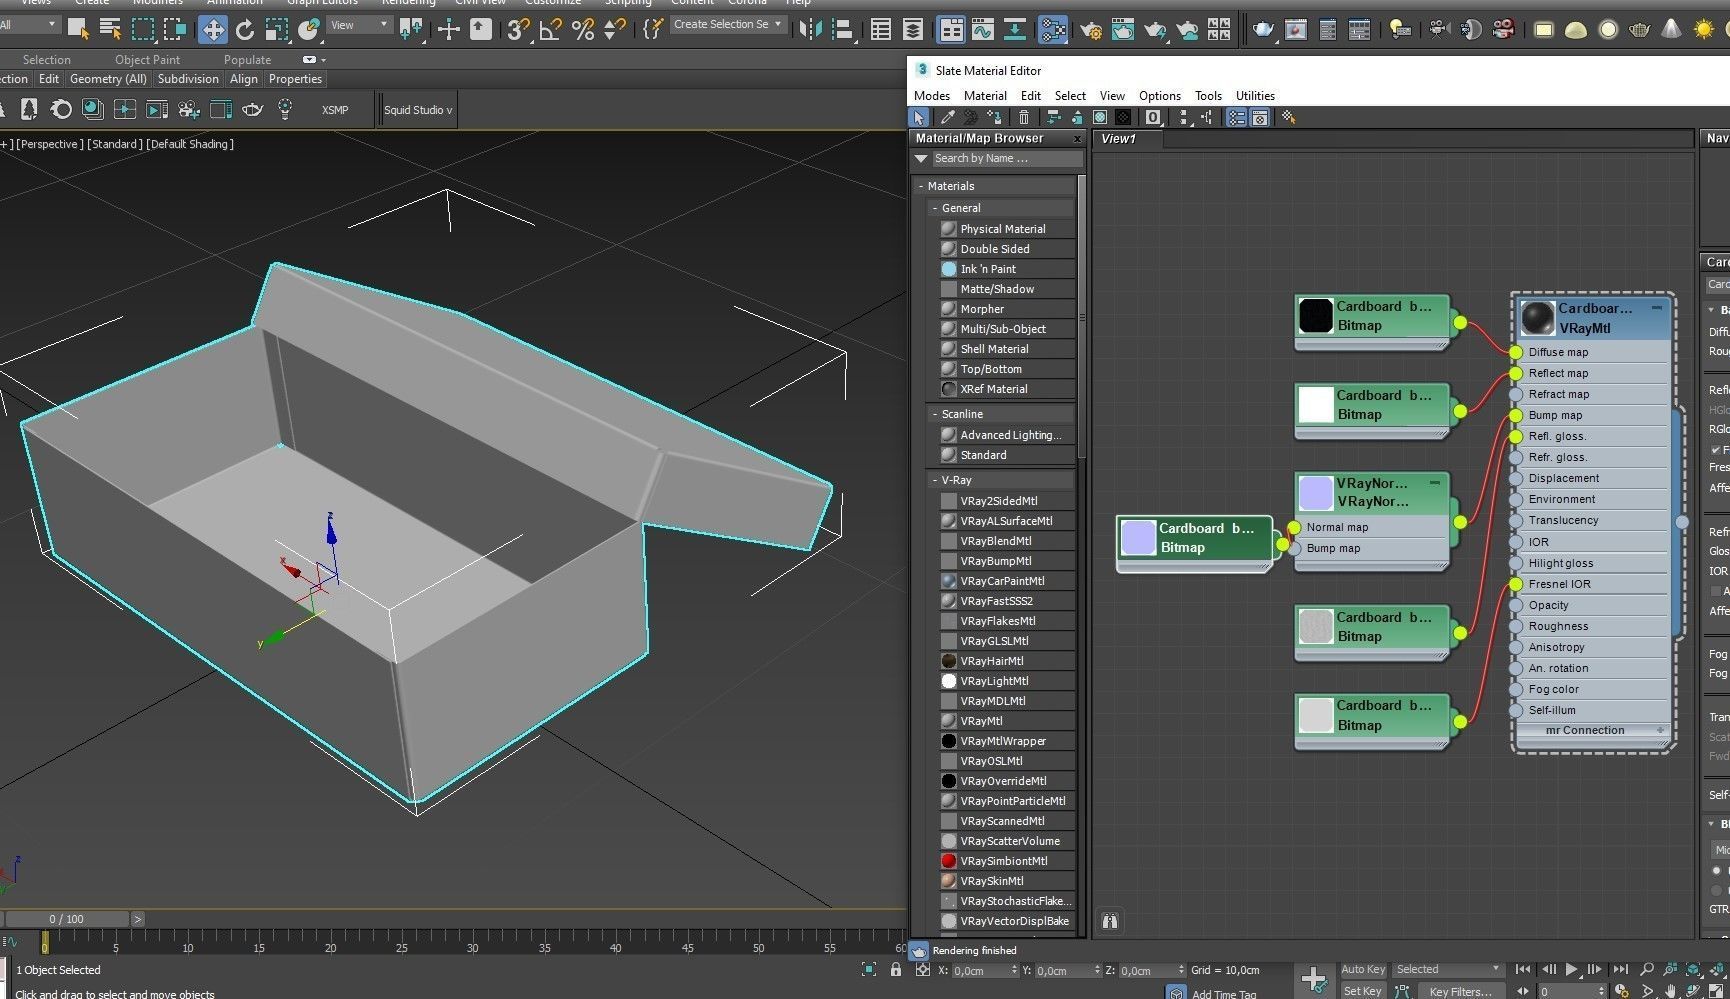Click the Set Keys large plus button
Screen dimensions: 1730x999
click(1314, 980)
